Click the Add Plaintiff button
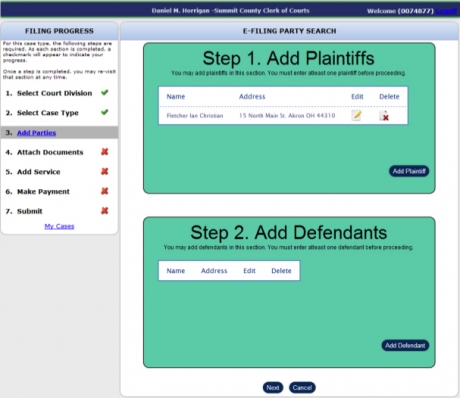 [409, 171]
